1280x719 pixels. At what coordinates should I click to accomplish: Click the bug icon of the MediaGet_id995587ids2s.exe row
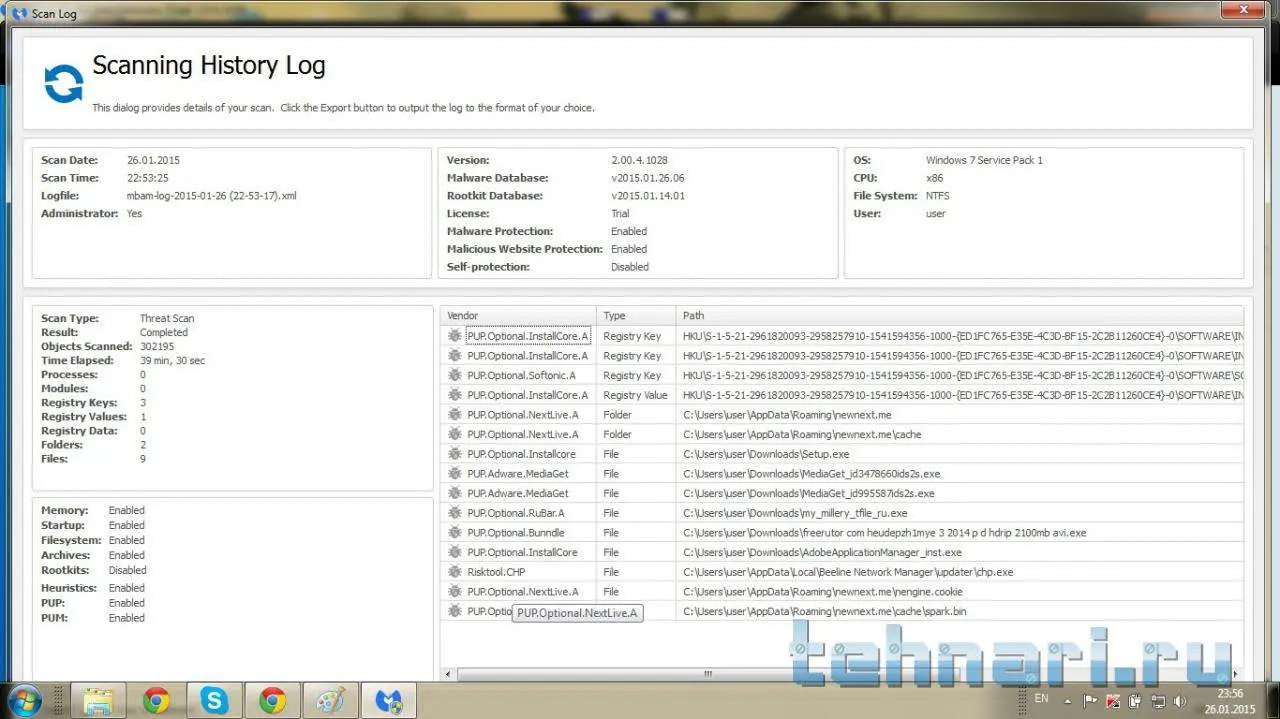coord(455,493)
